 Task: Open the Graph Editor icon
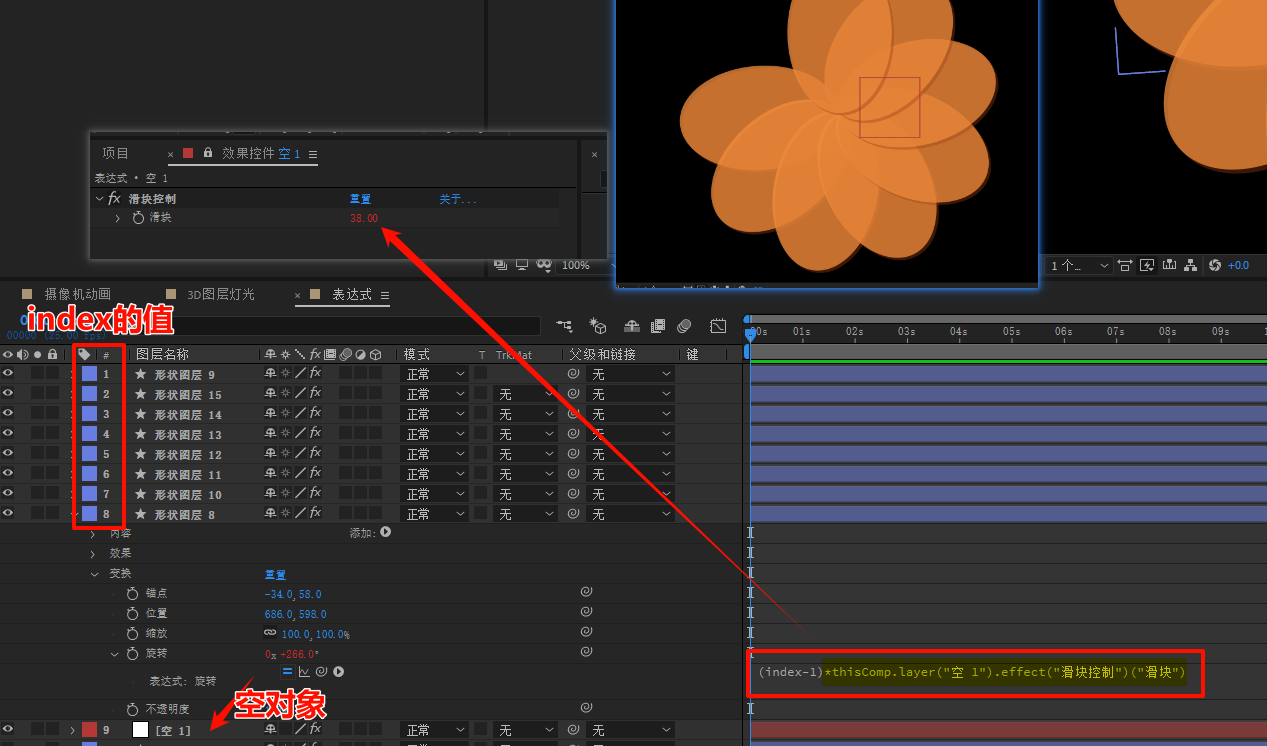718,326
